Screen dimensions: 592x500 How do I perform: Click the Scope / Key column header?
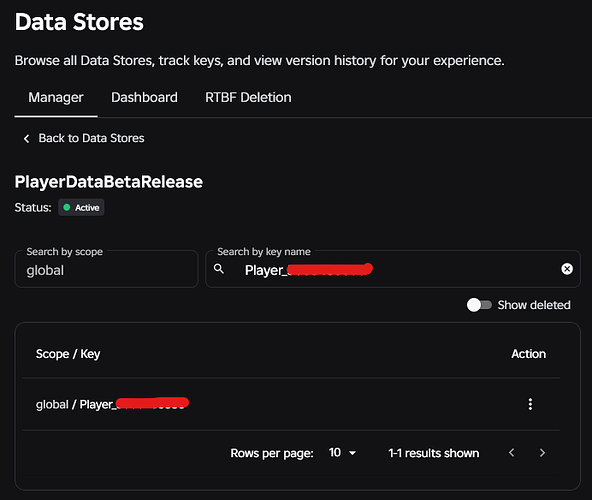point(68,354)
